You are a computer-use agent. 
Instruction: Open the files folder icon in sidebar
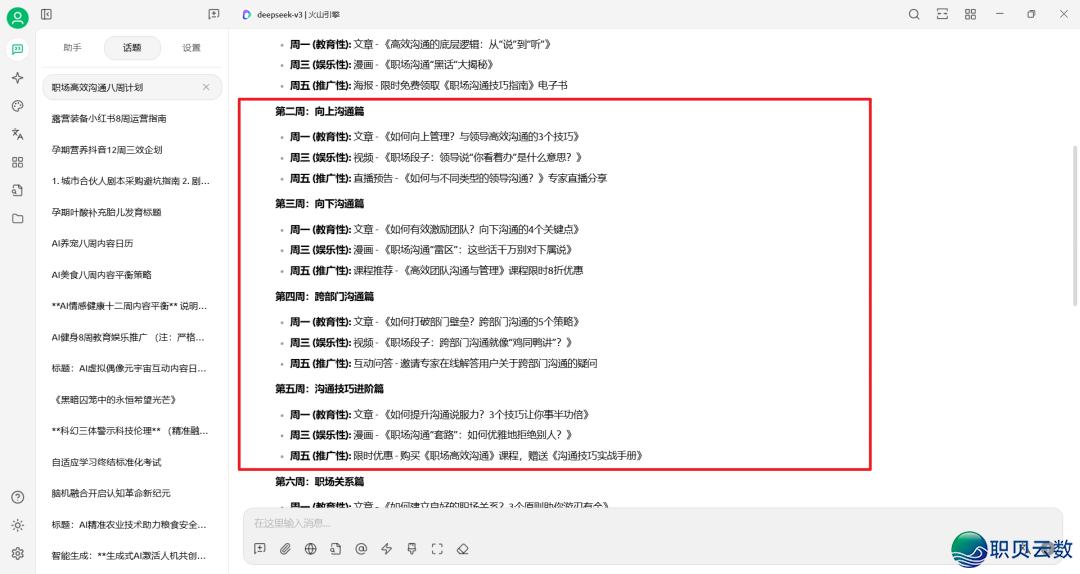tap(17, 218)
